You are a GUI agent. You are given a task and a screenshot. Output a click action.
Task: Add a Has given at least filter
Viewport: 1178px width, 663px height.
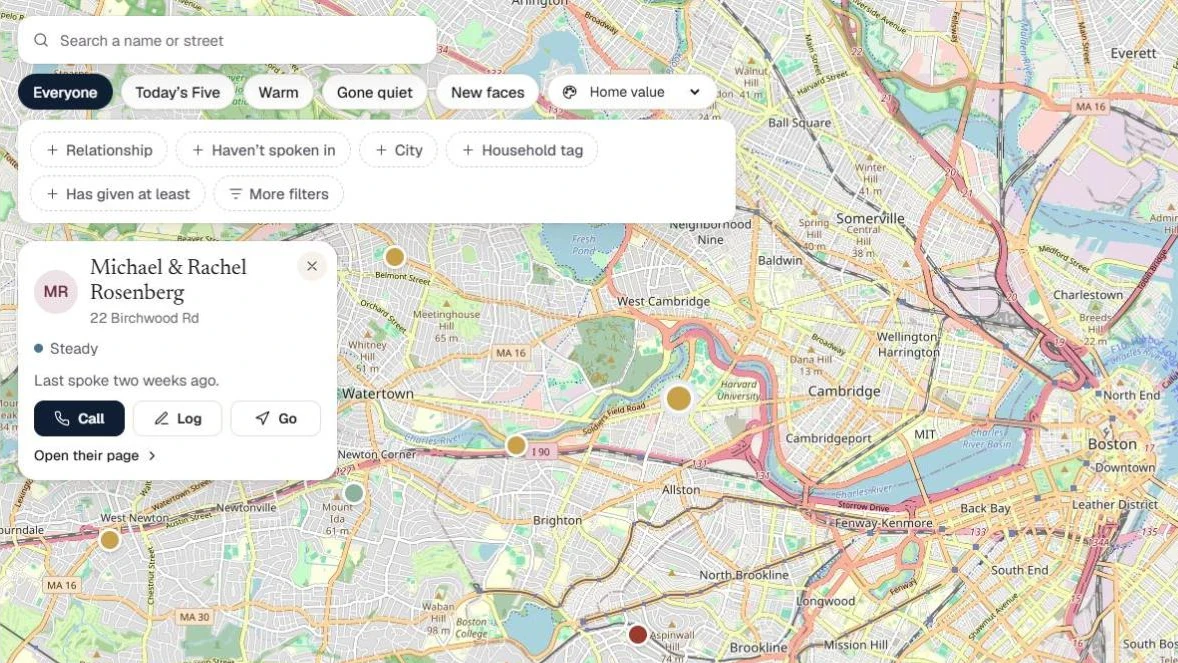click(x=118, y=194)
